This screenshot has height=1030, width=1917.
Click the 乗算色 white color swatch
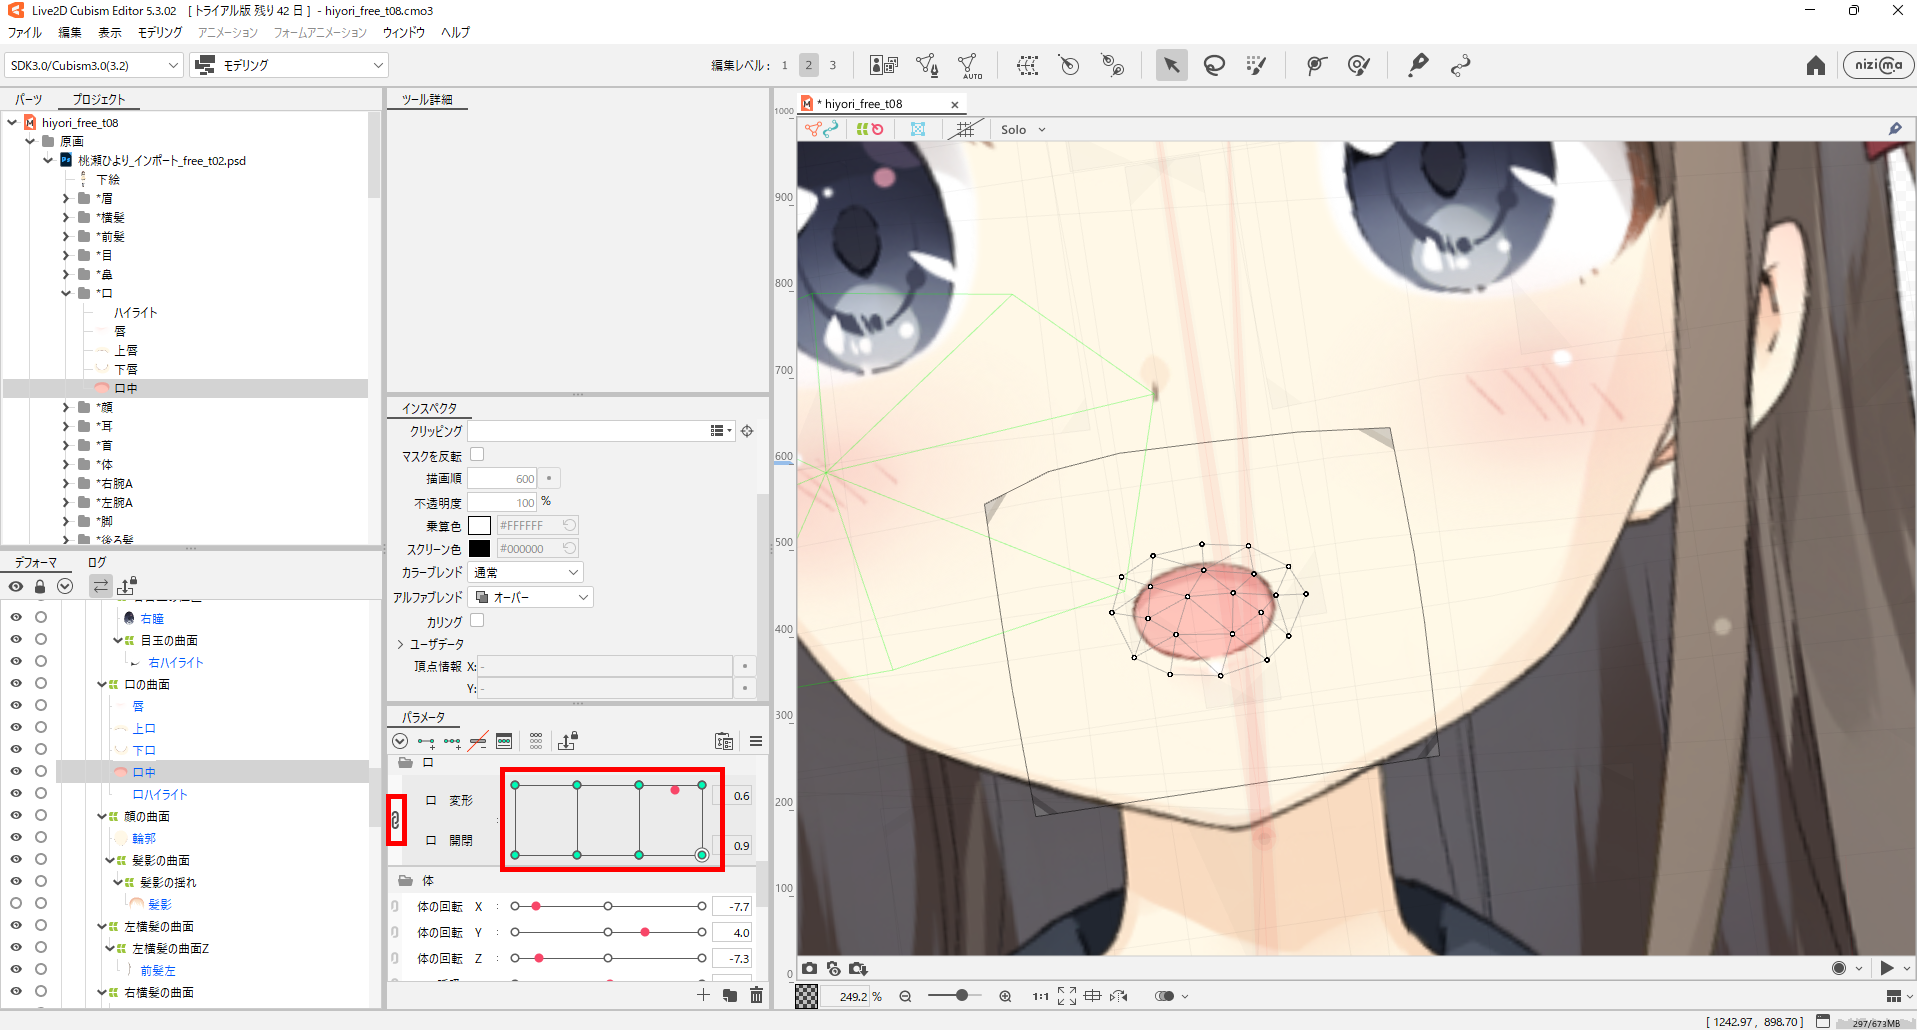point(479,526)
